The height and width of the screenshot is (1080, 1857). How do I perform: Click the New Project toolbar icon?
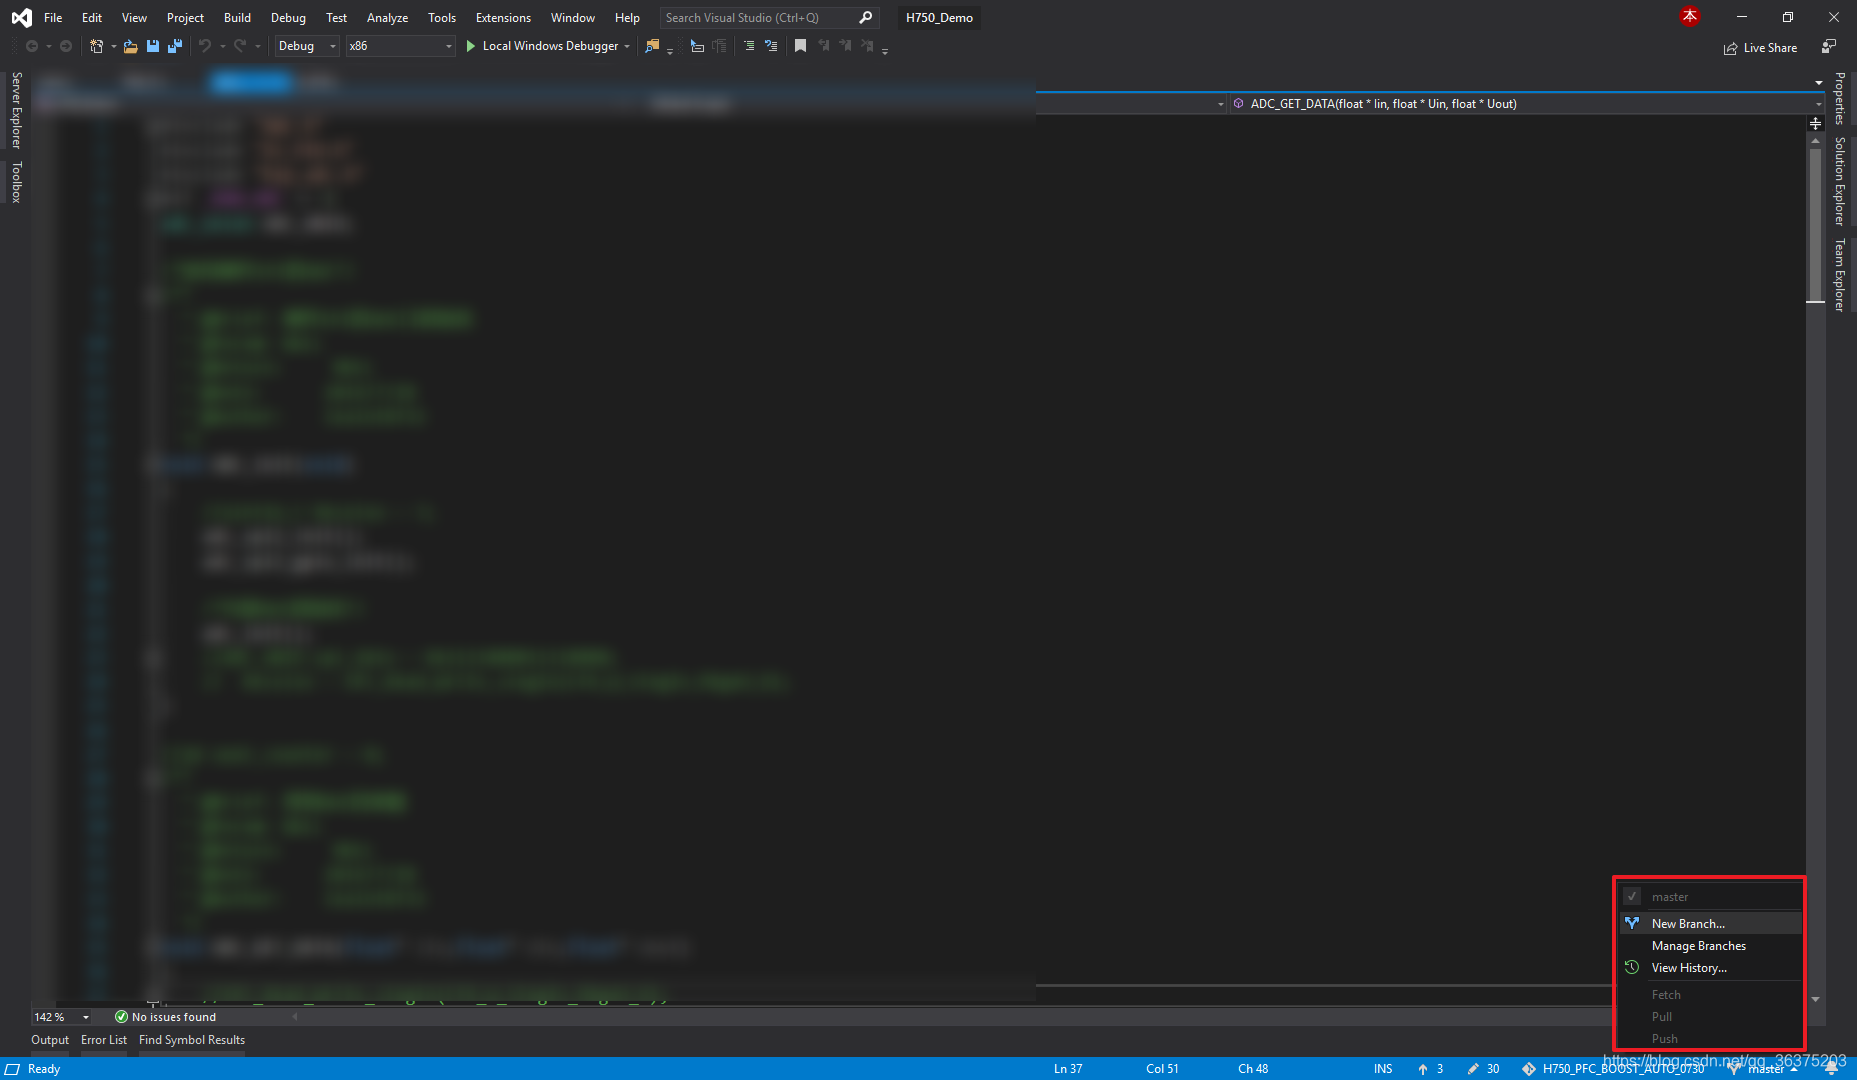97,46
